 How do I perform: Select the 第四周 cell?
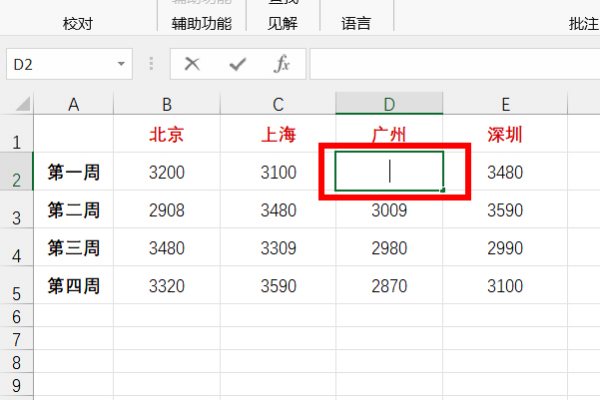pos(73,285)
